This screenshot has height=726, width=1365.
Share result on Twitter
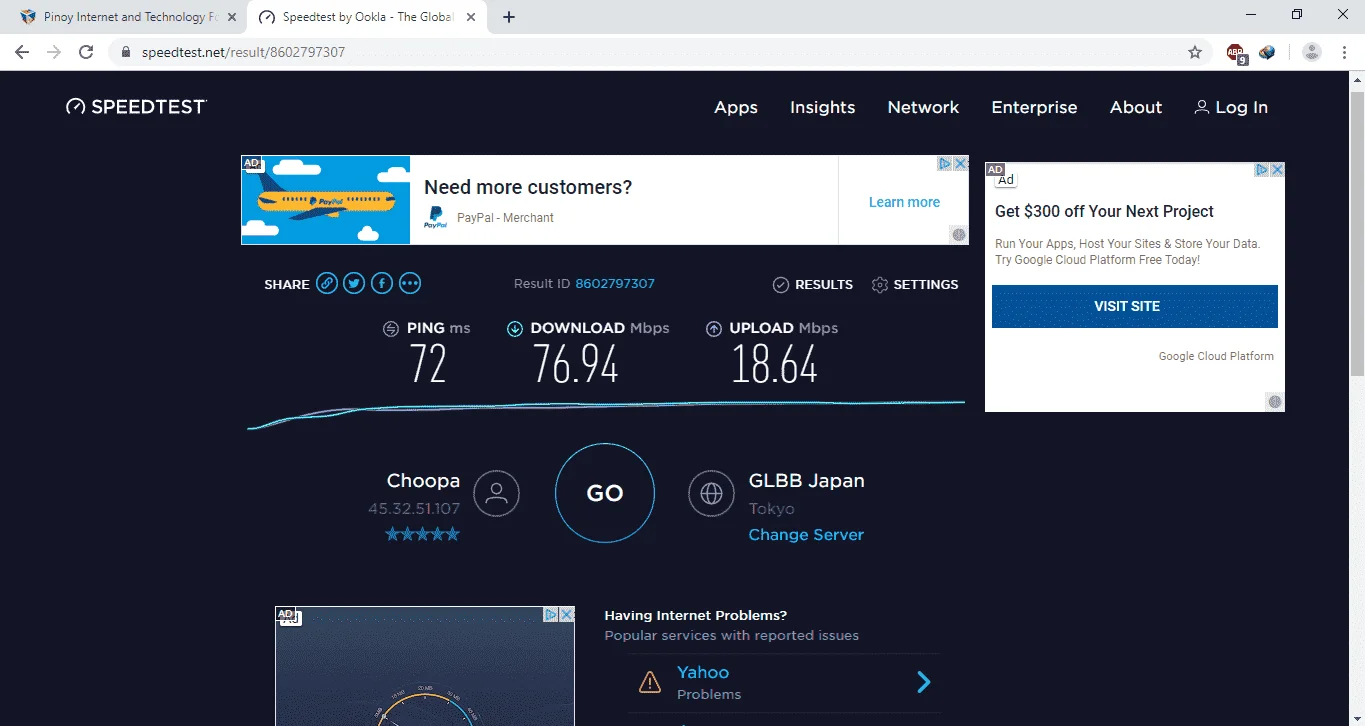click(x=354, y=284)
